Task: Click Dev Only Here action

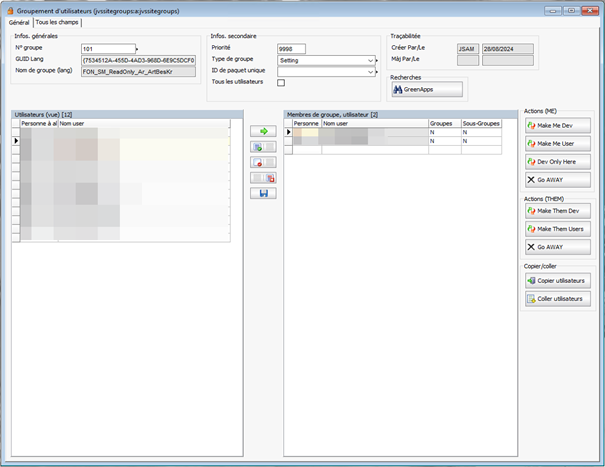Action: click(557, 161)
